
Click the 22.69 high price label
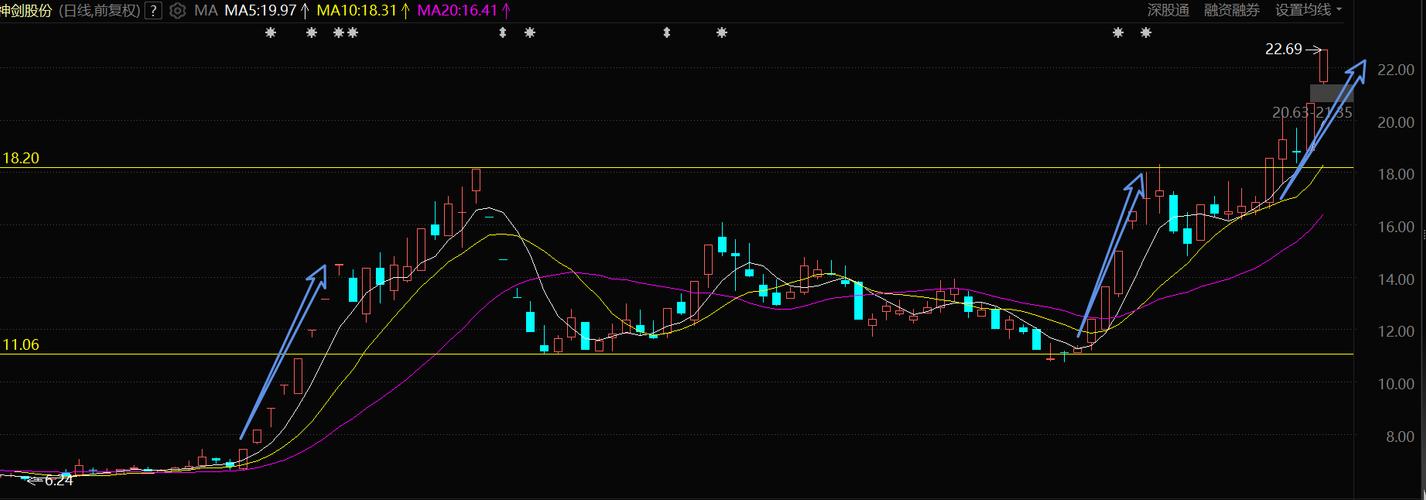1283,49
